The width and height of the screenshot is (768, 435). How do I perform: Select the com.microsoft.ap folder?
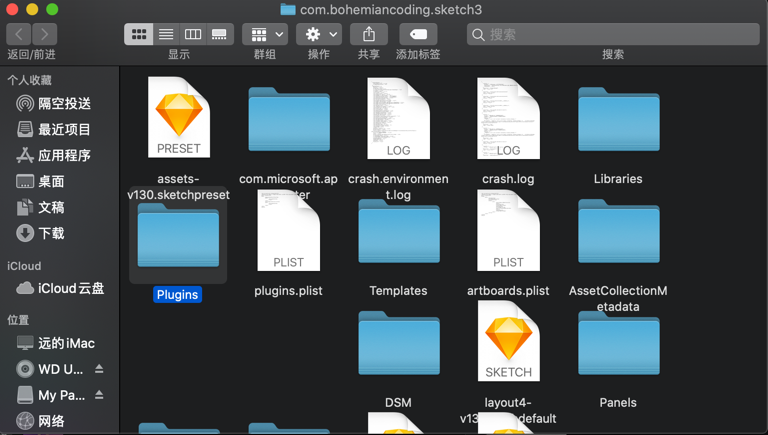289,119
